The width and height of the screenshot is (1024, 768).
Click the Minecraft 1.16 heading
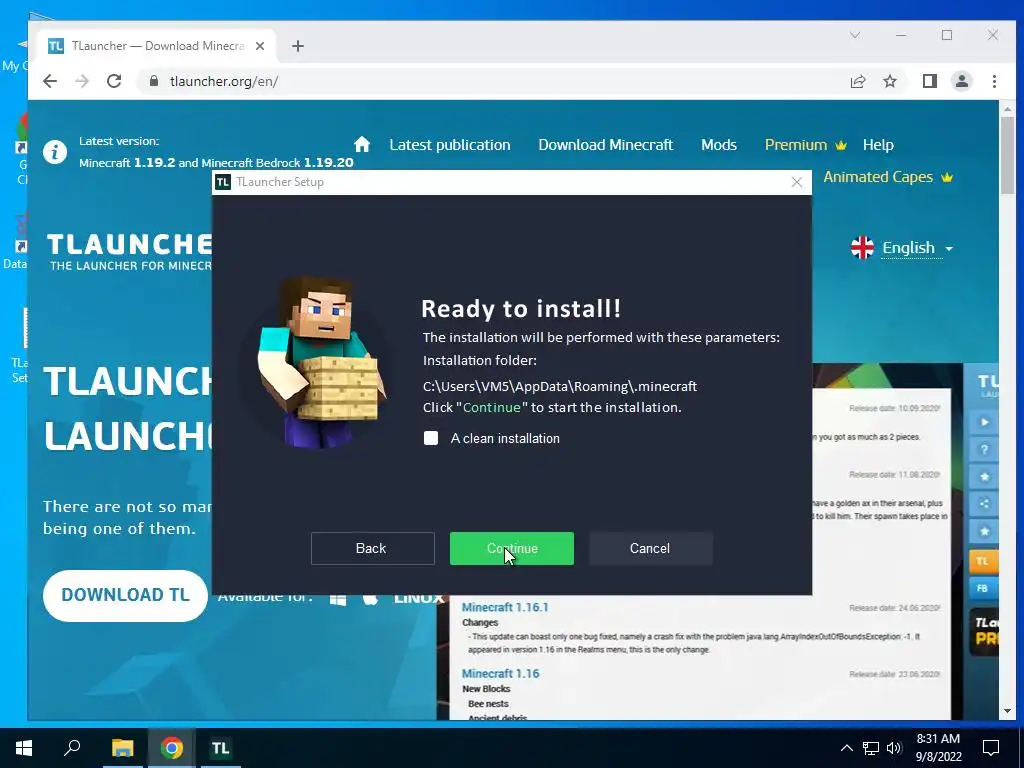tap(500, 673)
